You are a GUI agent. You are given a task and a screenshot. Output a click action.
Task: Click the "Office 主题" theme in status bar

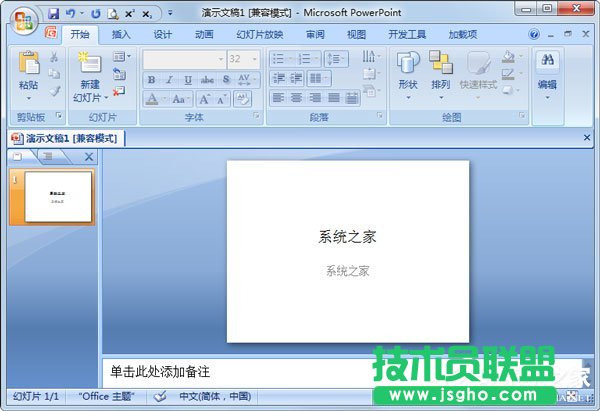pyautogui.click(x=111, y=397)
